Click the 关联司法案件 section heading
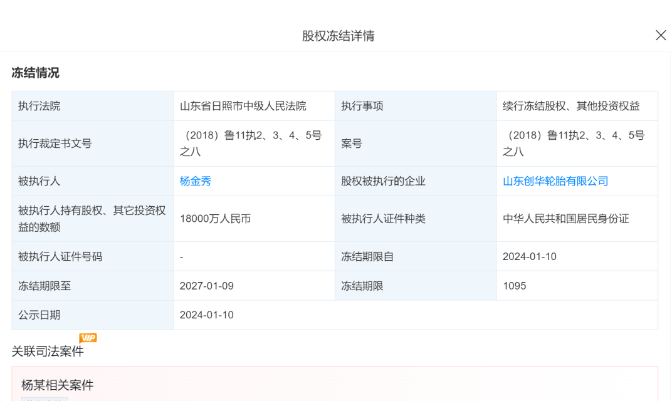The image size is (671, 413). click(47, 351)
